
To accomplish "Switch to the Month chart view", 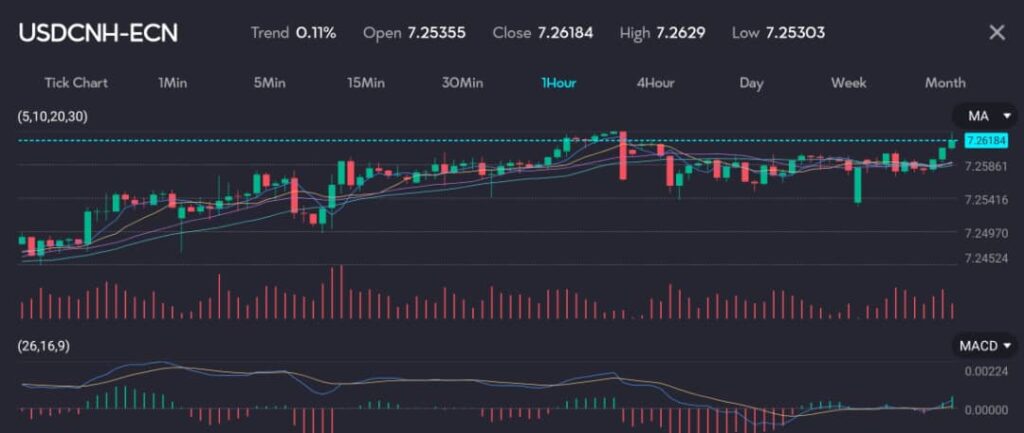I will 945,83.
